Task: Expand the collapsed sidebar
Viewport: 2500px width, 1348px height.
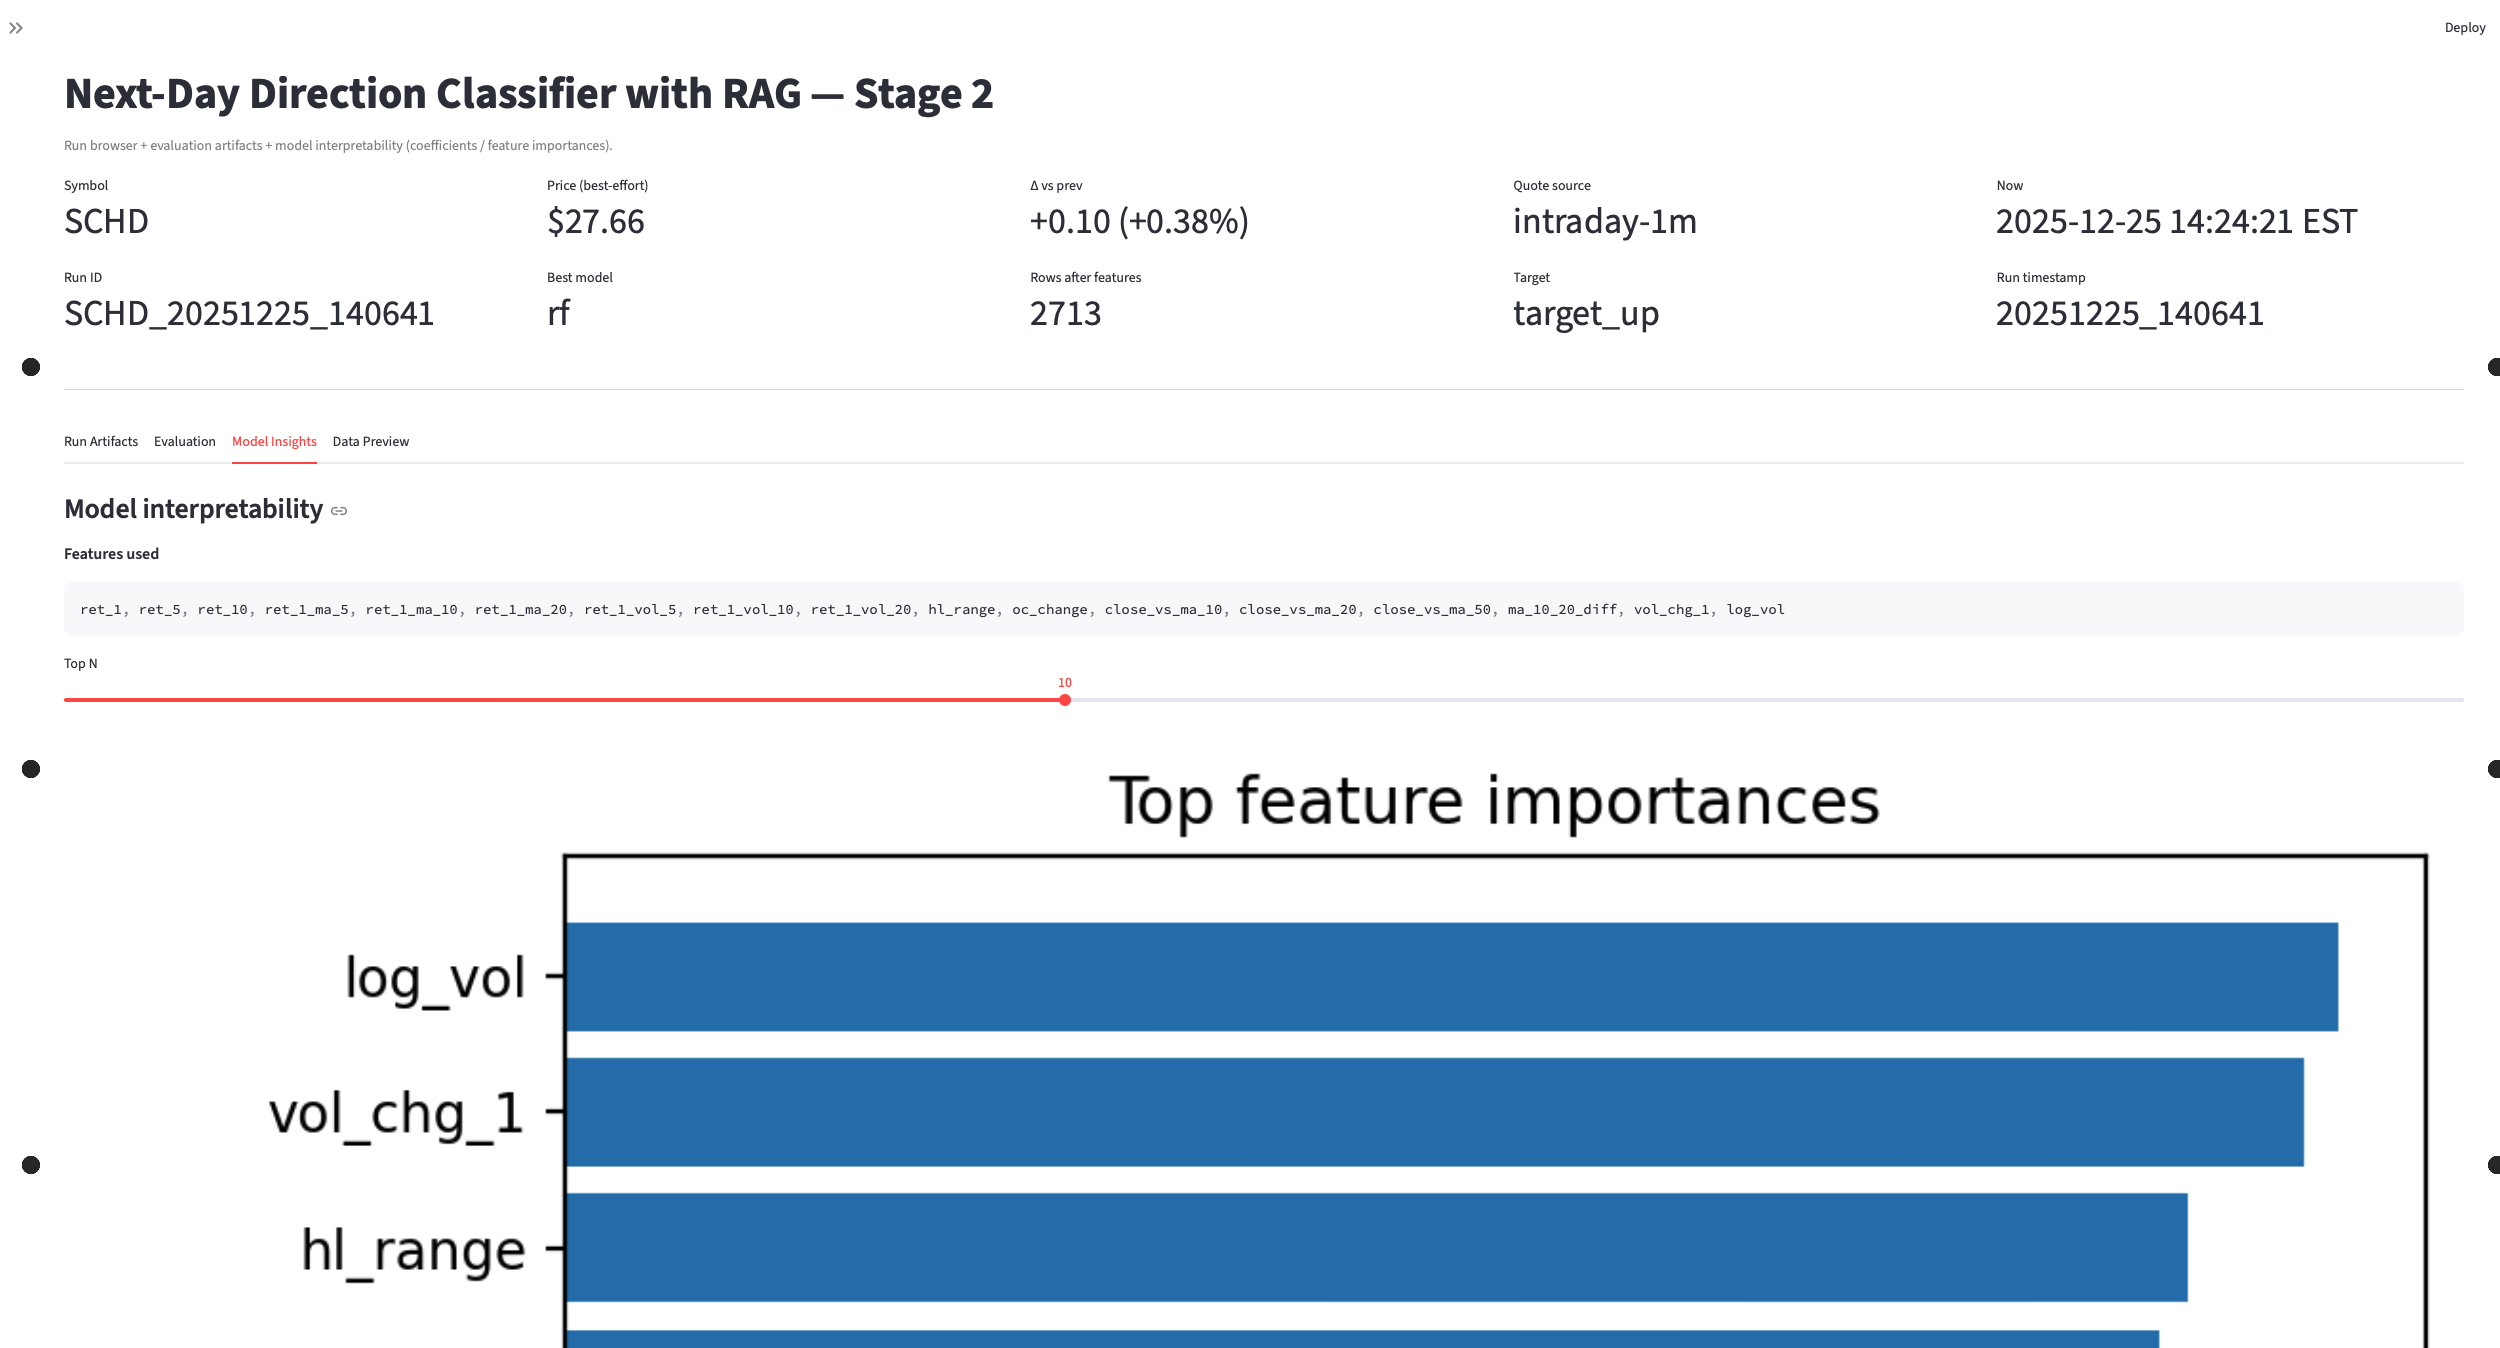Action: [x=16, y=27]
